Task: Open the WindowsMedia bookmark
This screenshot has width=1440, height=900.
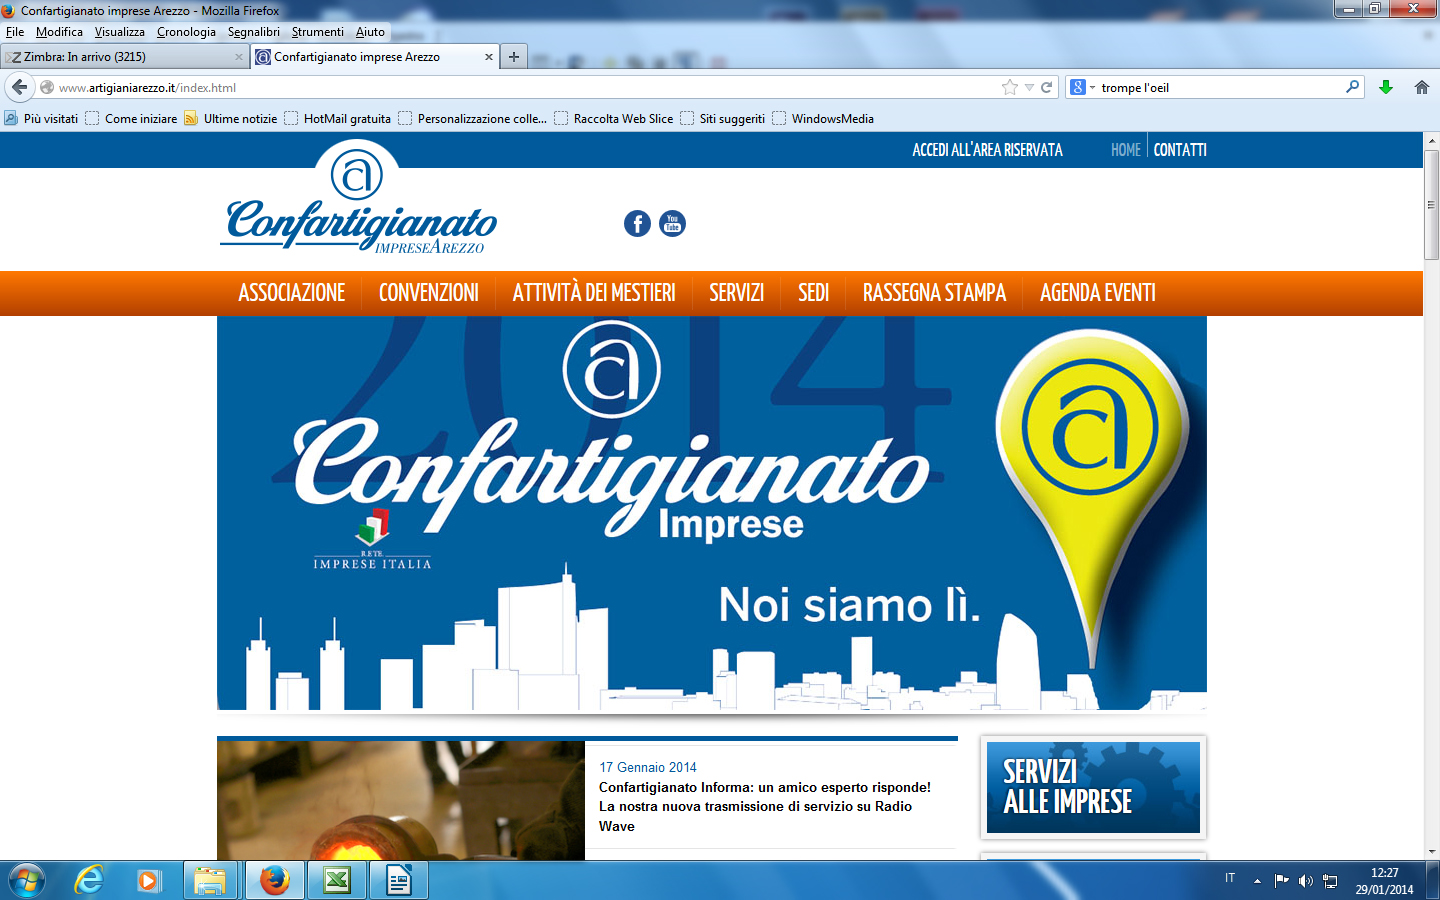Action: [823, 118]
